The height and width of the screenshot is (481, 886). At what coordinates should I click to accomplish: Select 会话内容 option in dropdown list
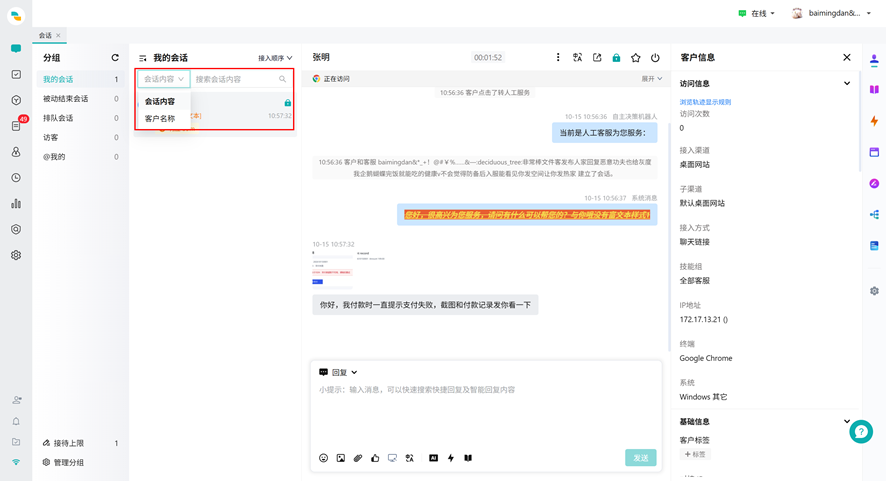(160, 102)
